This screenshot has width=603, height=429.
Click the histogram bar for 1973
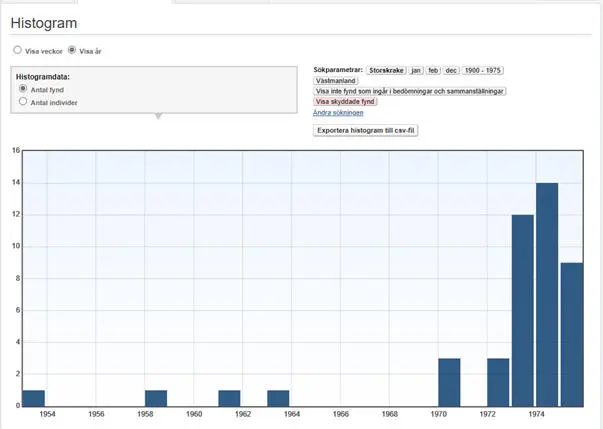point(522,310)
